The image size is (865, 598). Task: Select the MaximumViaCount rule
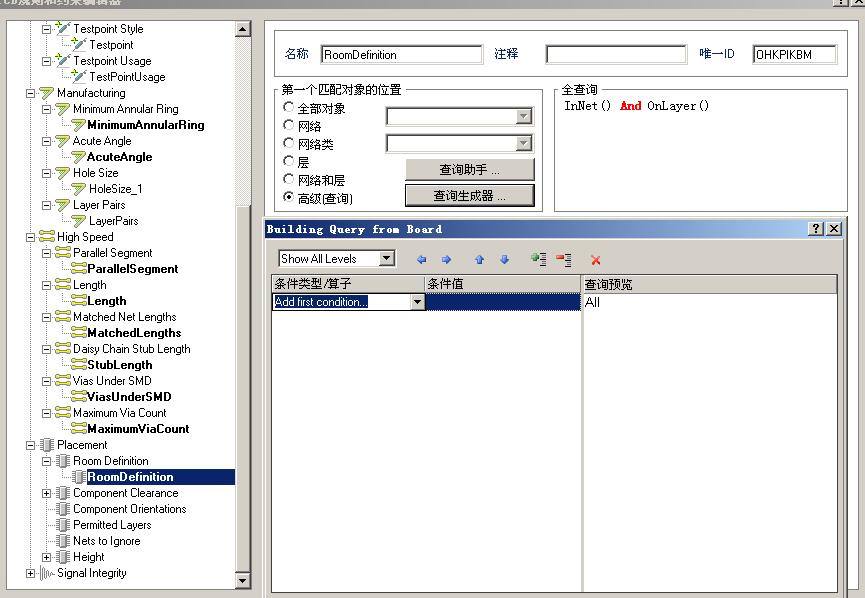(x=138, y=429)
